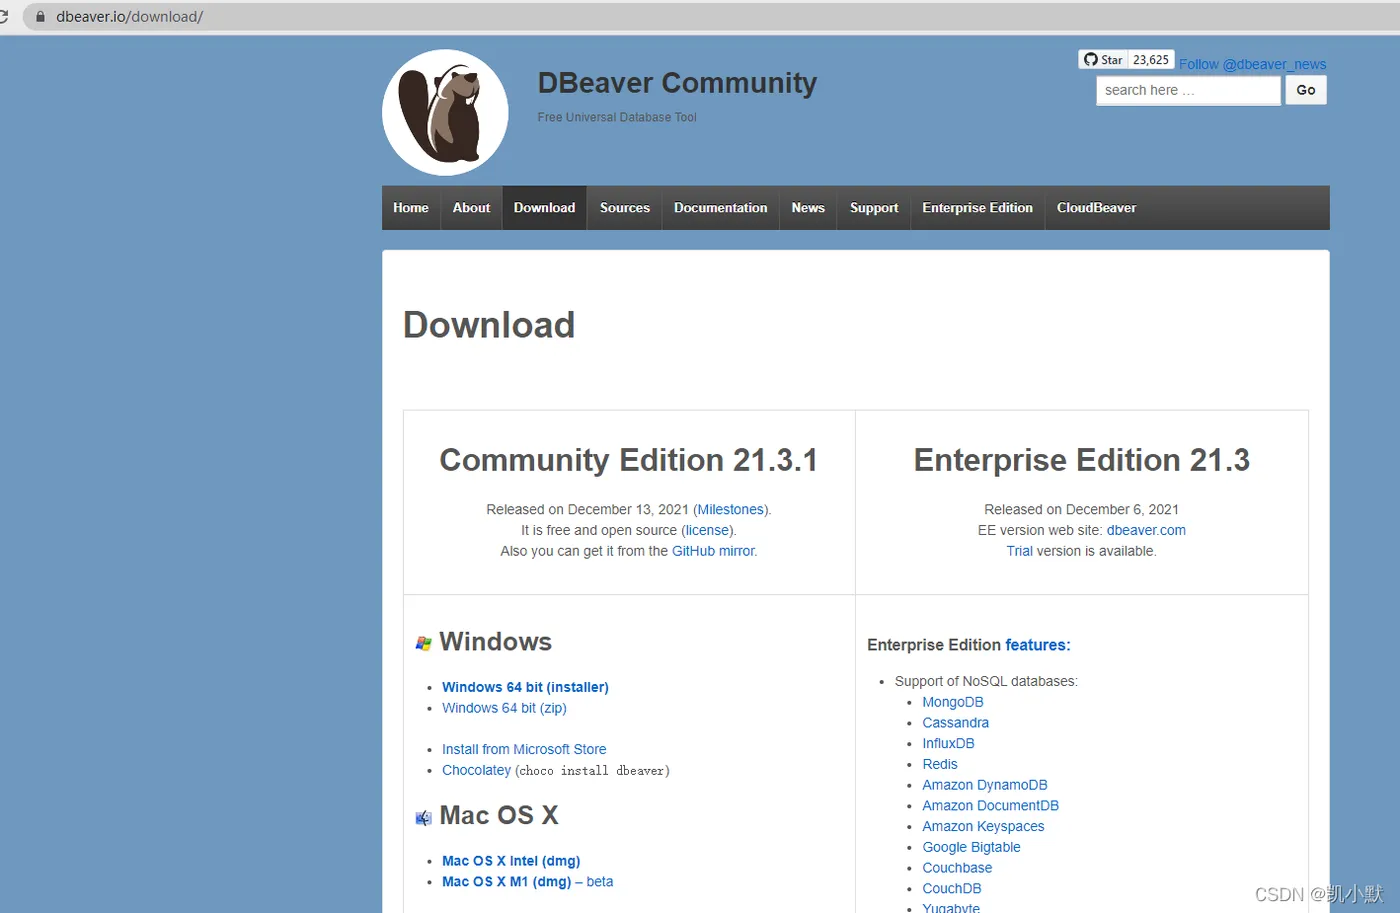The height and width of the screenshot is (913, 1400).
Task: Open the Google Bigtable link
Action: pyautogui.click(x=971, y=847)
